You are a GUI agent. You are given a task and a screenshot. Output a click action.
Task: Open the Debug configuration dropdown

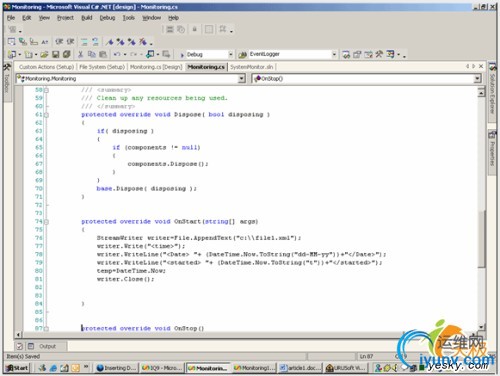pos(230,54)
